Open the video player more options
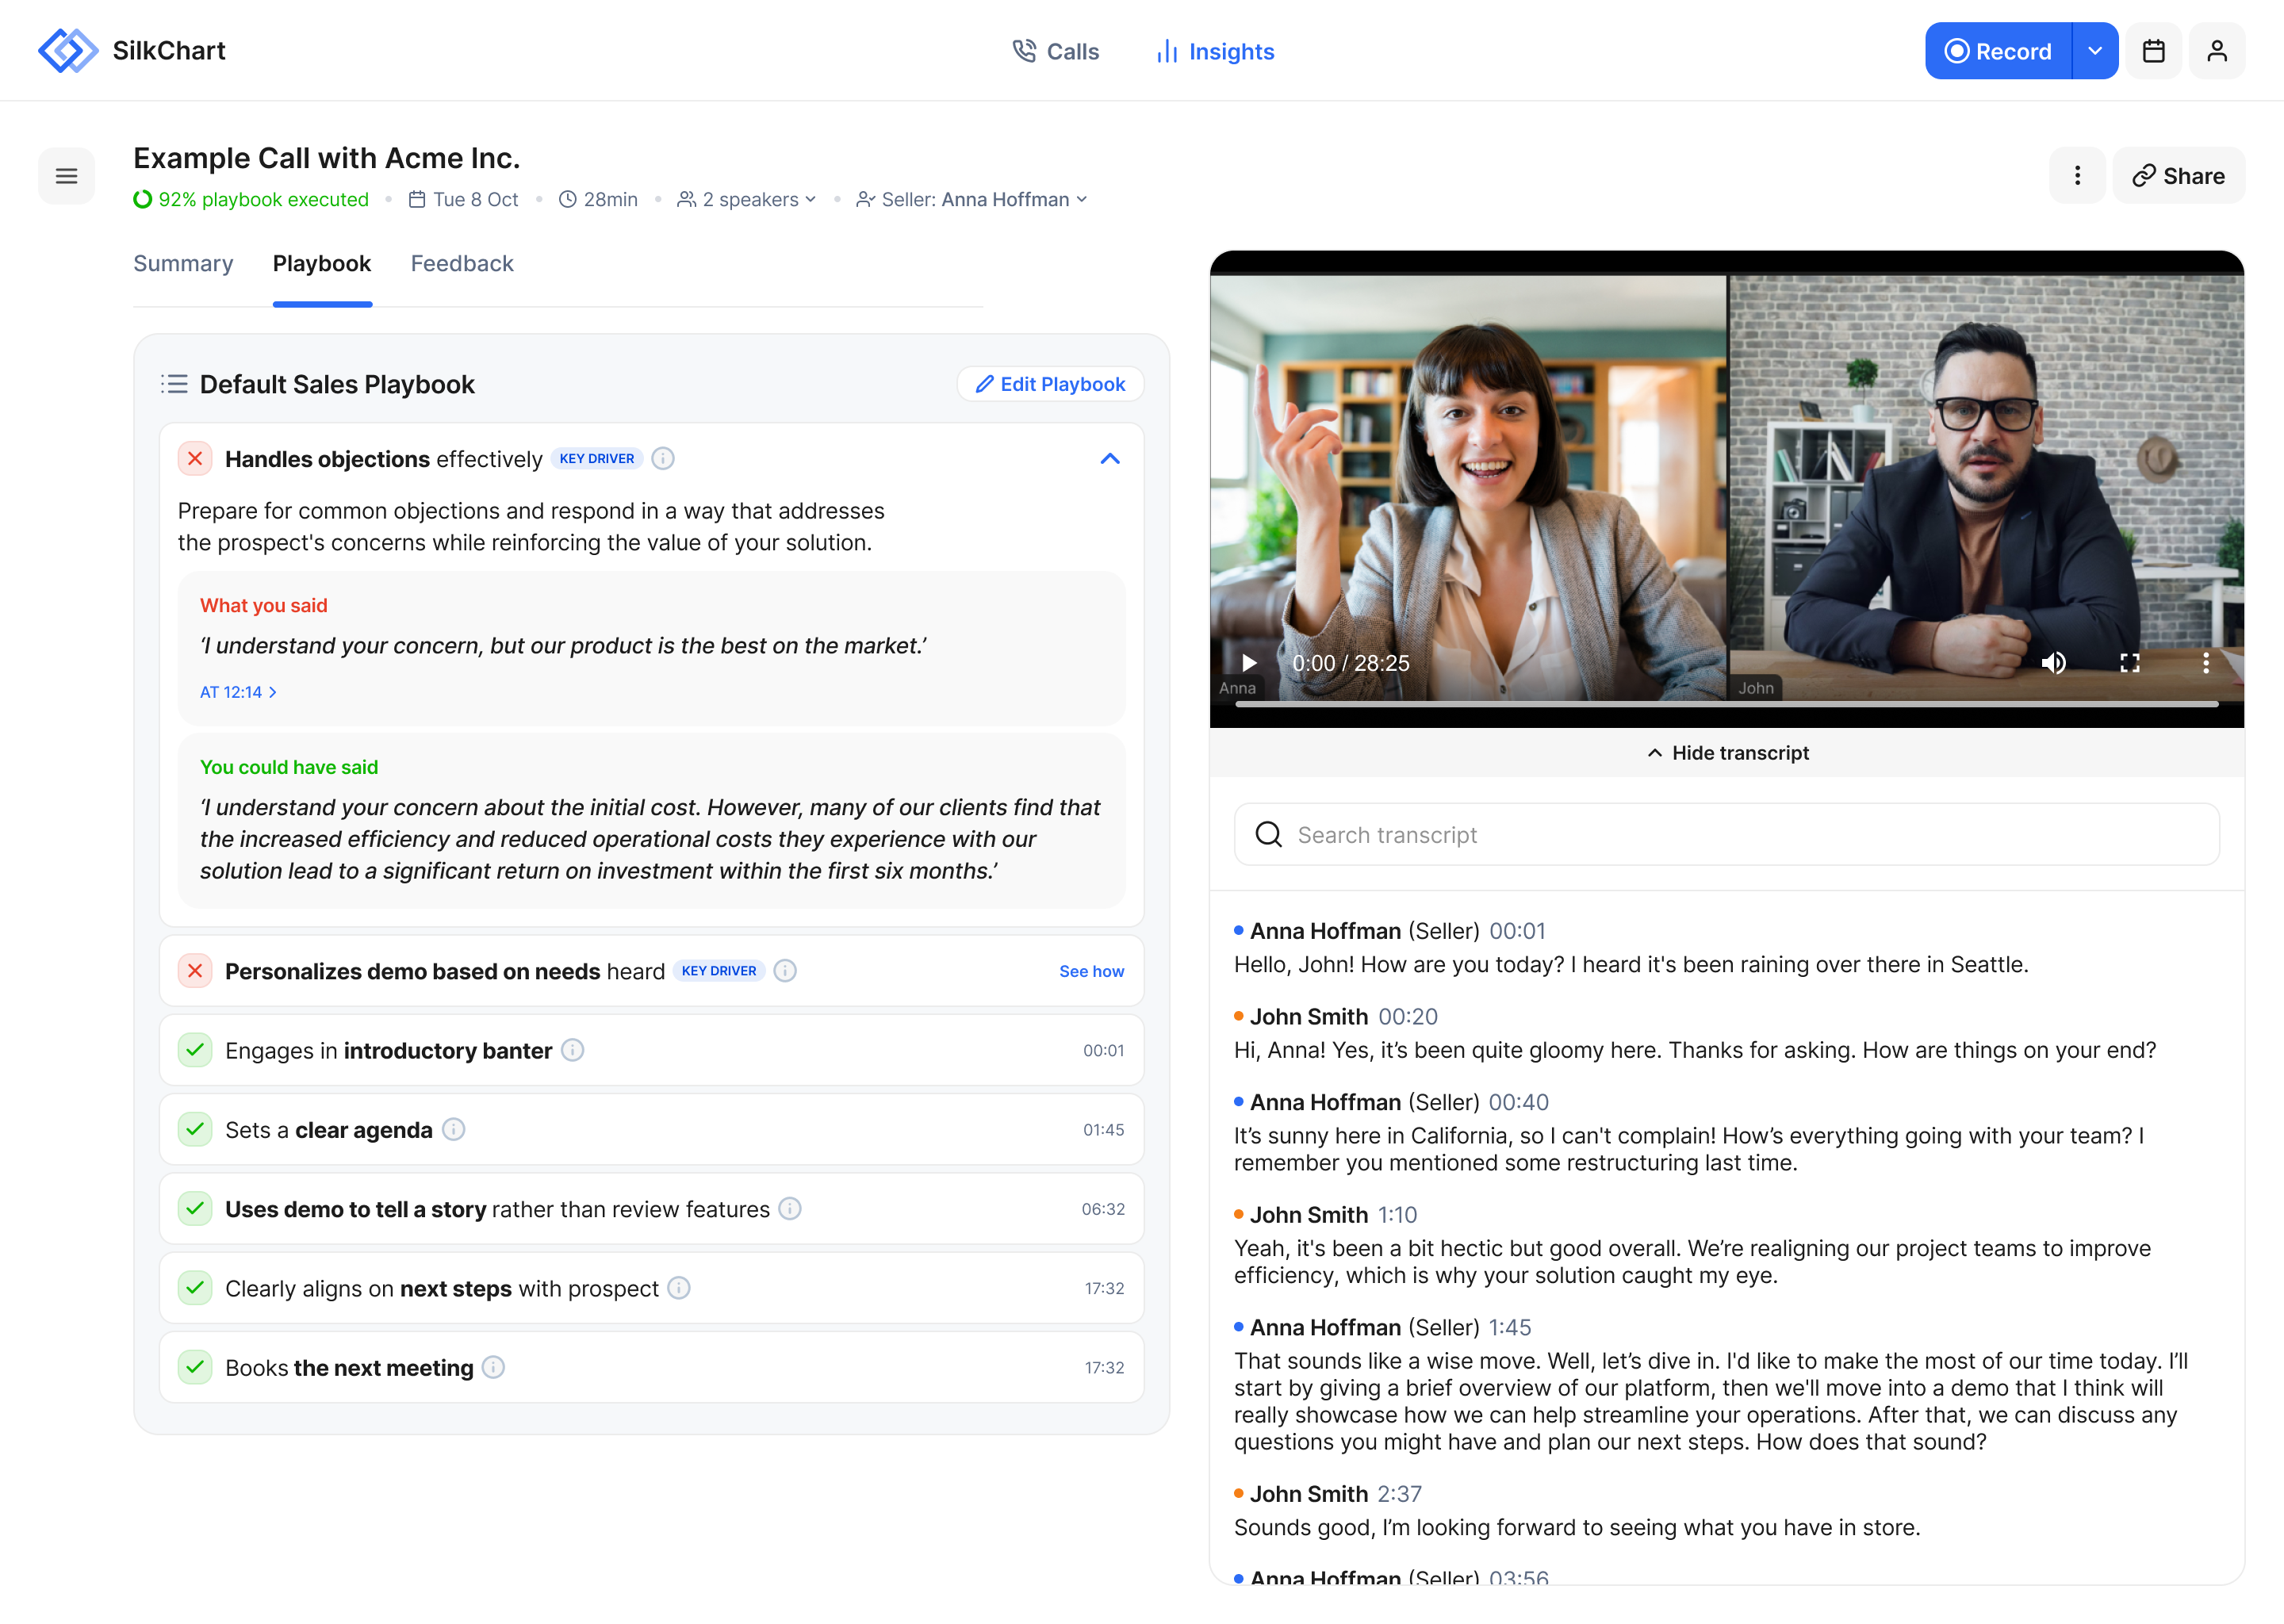Screen dimensions: 2284x1624 2205,663
